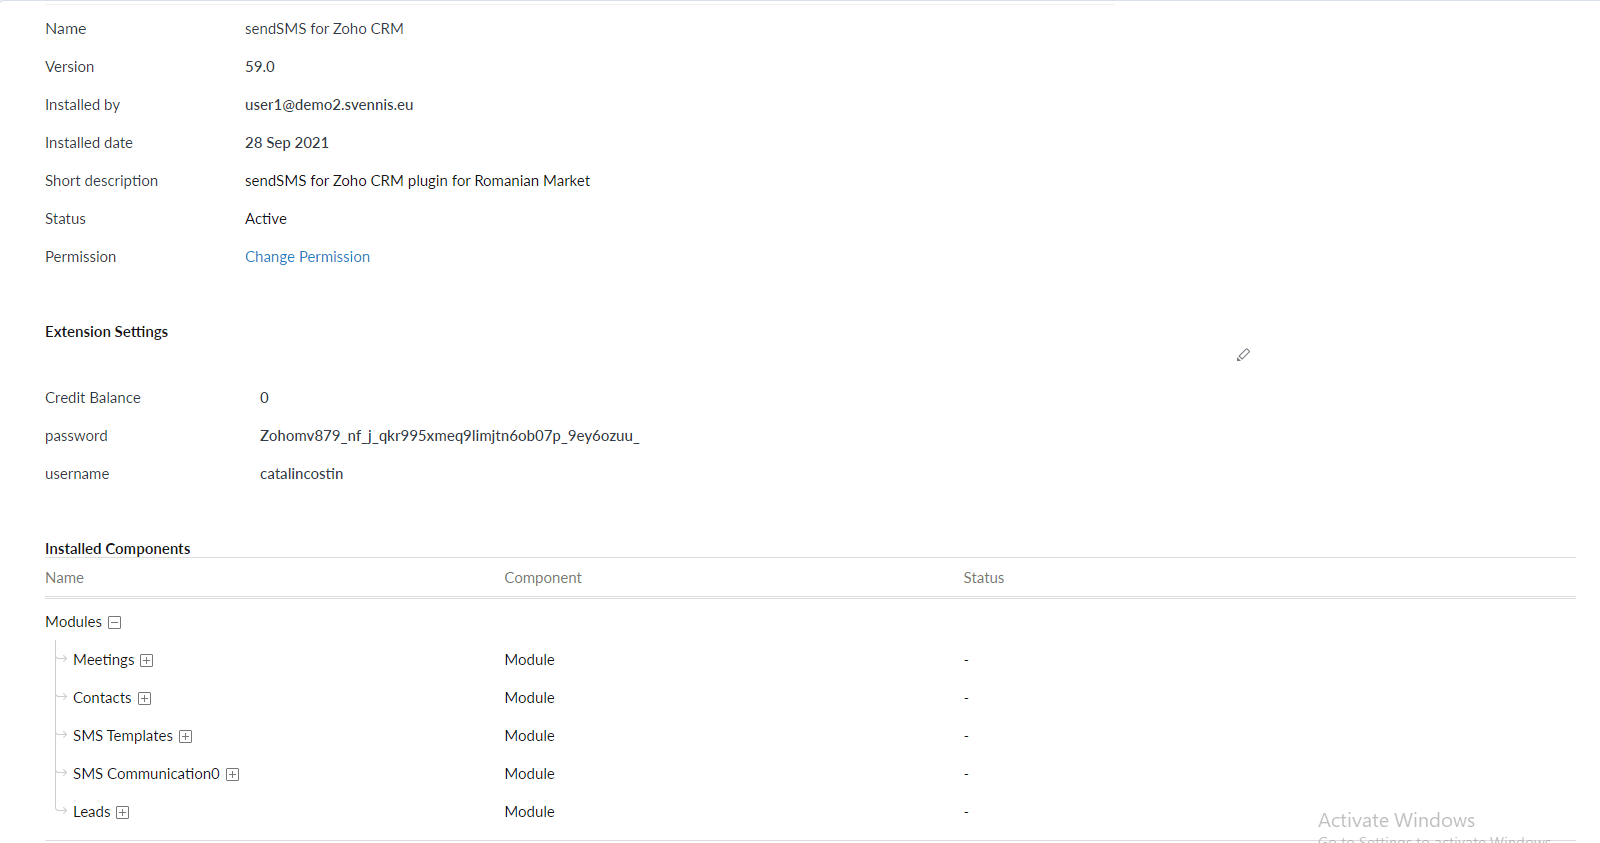Click the Permission field label

point(80,257)
